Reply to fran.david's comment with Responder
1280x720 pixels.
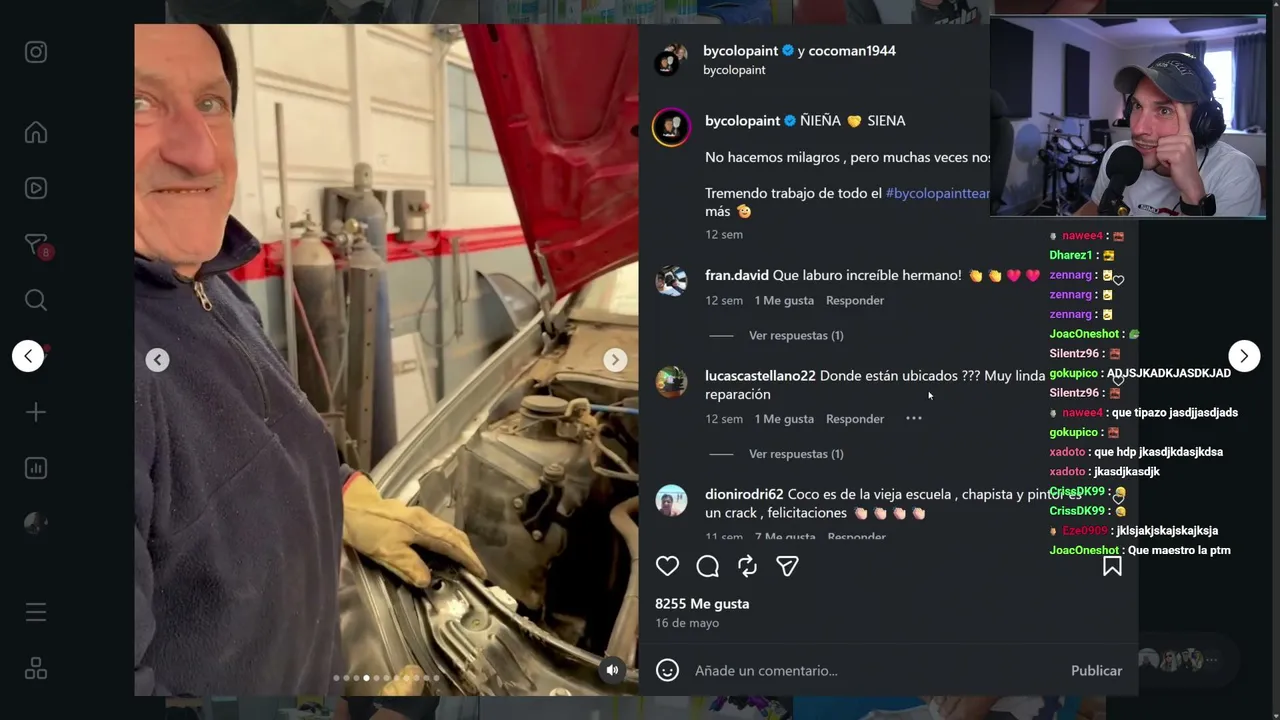pyautogui.click(x=855, y=300)
